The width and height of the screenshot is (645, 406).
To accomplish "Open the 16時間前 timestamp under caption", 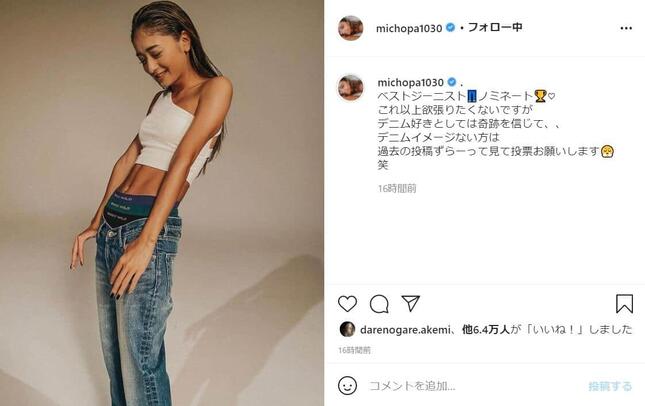I will [397, 188].
